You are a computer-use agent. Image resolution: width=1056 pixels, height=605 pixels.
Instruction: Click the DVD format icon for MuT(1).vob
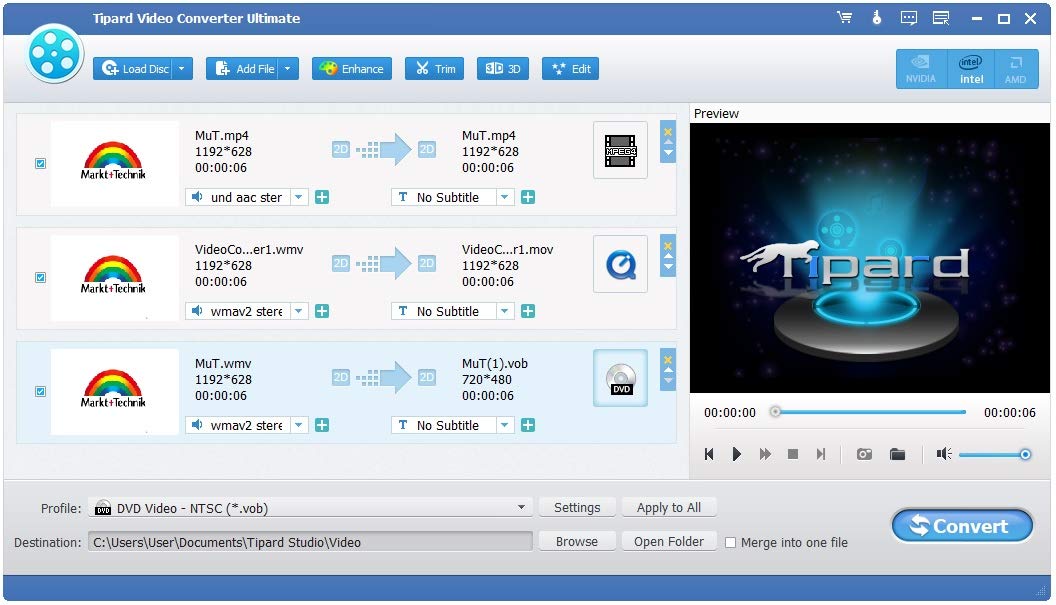click(x=620, y=378)
